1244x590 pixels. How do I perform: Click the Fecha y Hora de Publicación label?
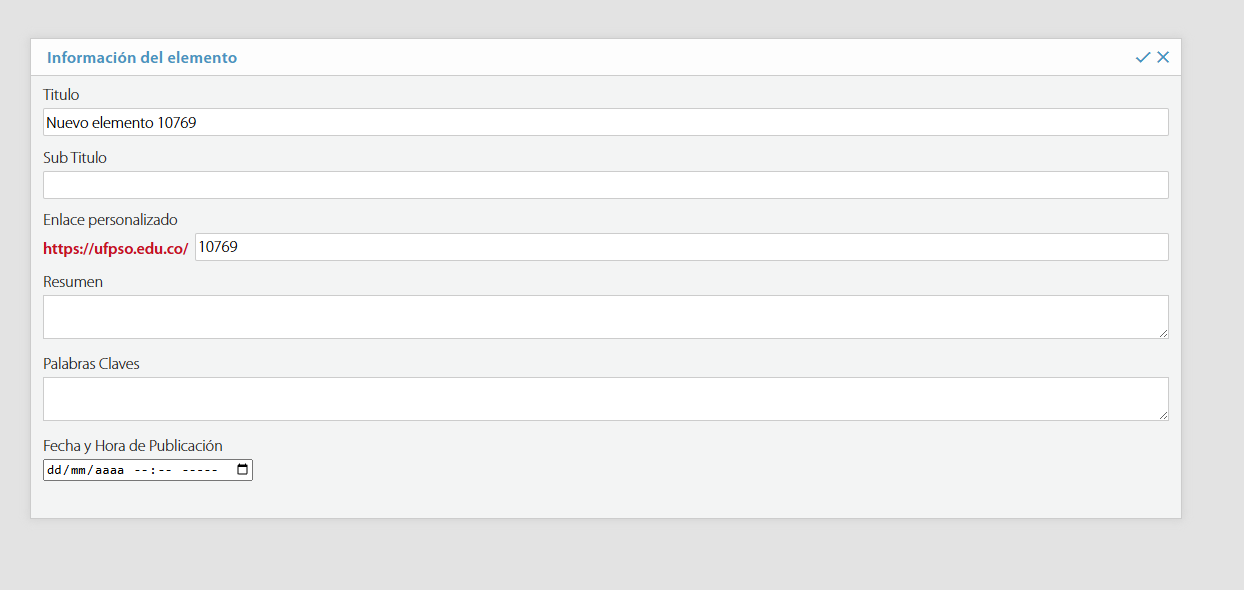click(x=132, y=446)
